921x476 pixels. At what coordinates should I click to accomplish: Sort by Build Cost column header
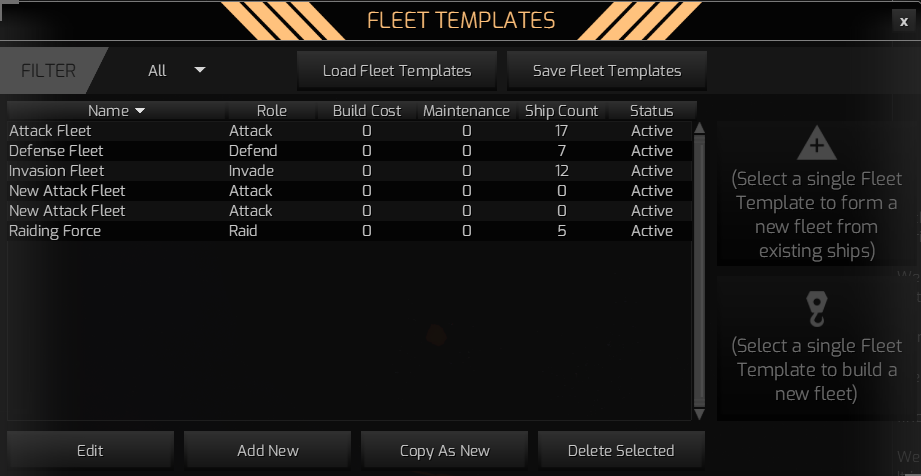tap(367, 111)
